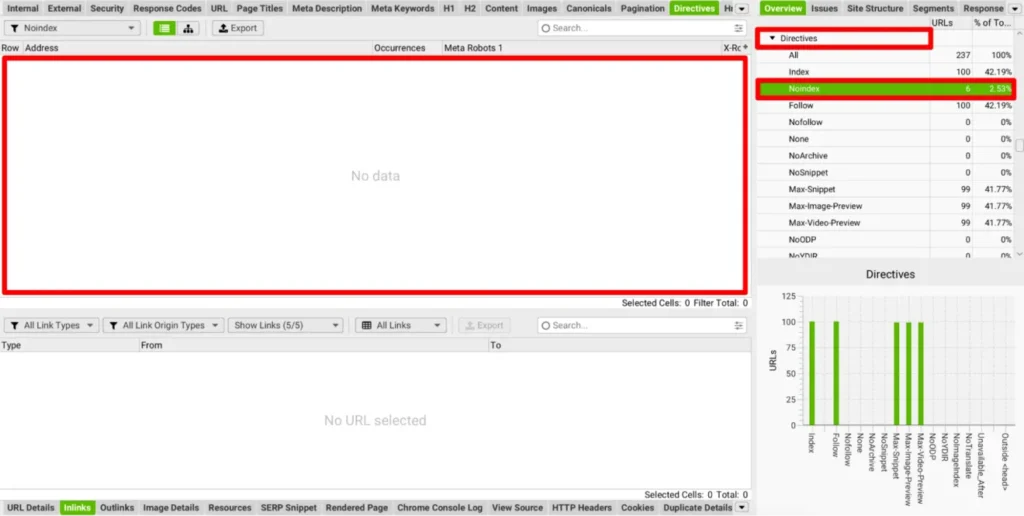Switch to list view icon
Screen dimensions: 1024x516
click(165, 28)
